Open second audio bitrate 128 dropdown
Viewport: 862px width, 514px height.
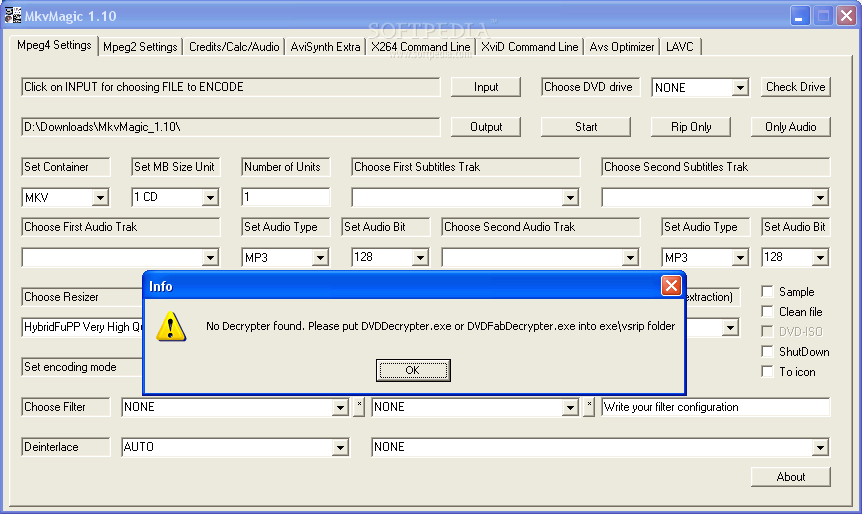(x=820, y=257)
